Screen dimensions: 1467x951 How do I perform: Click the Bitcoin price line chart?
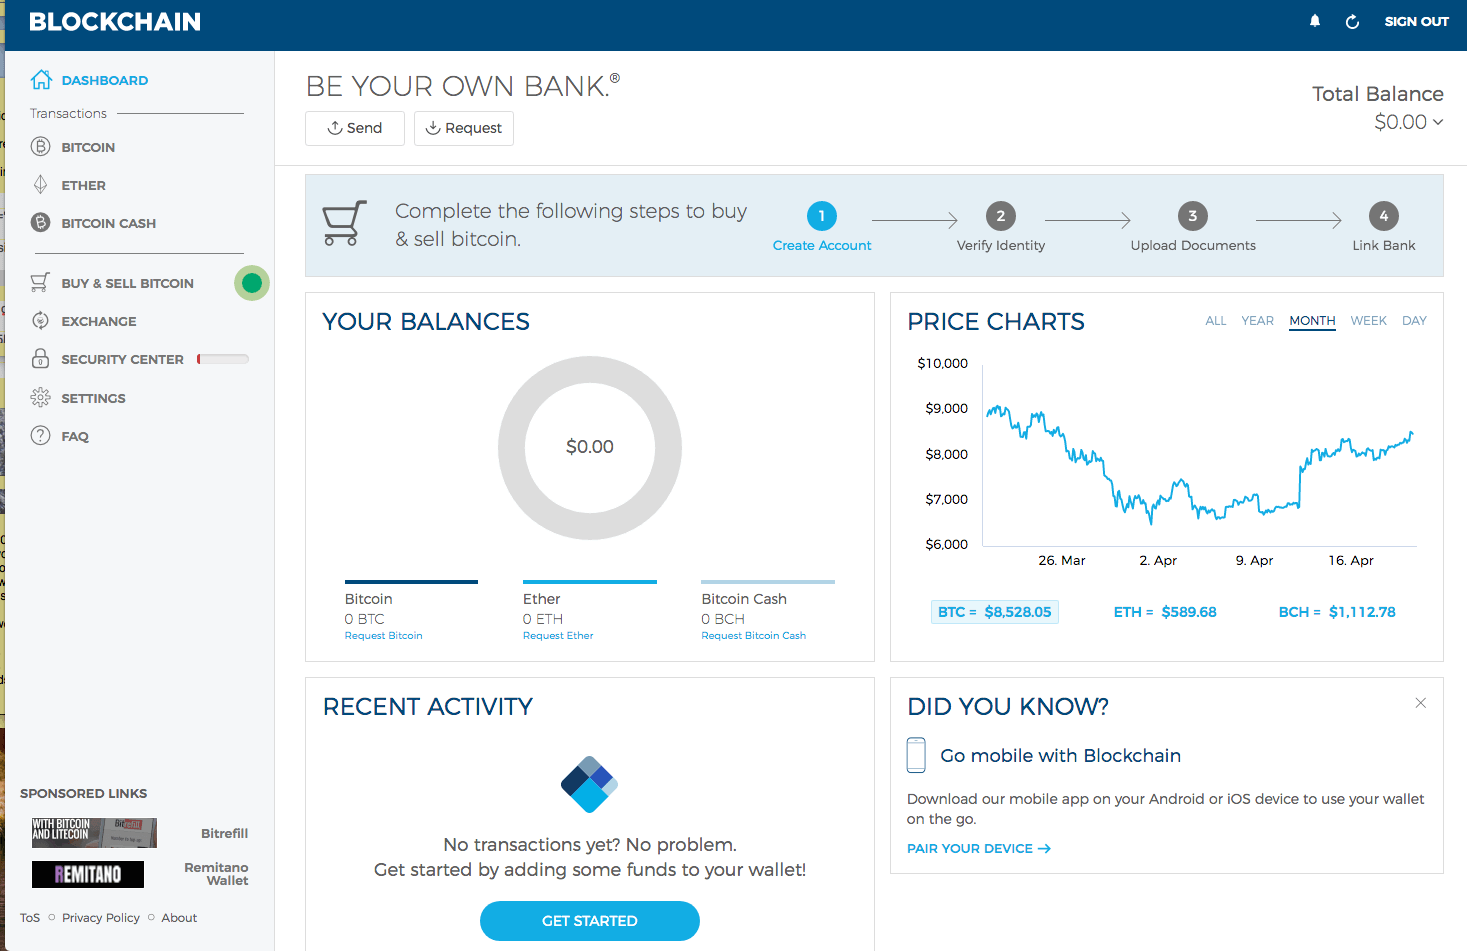1199,464
